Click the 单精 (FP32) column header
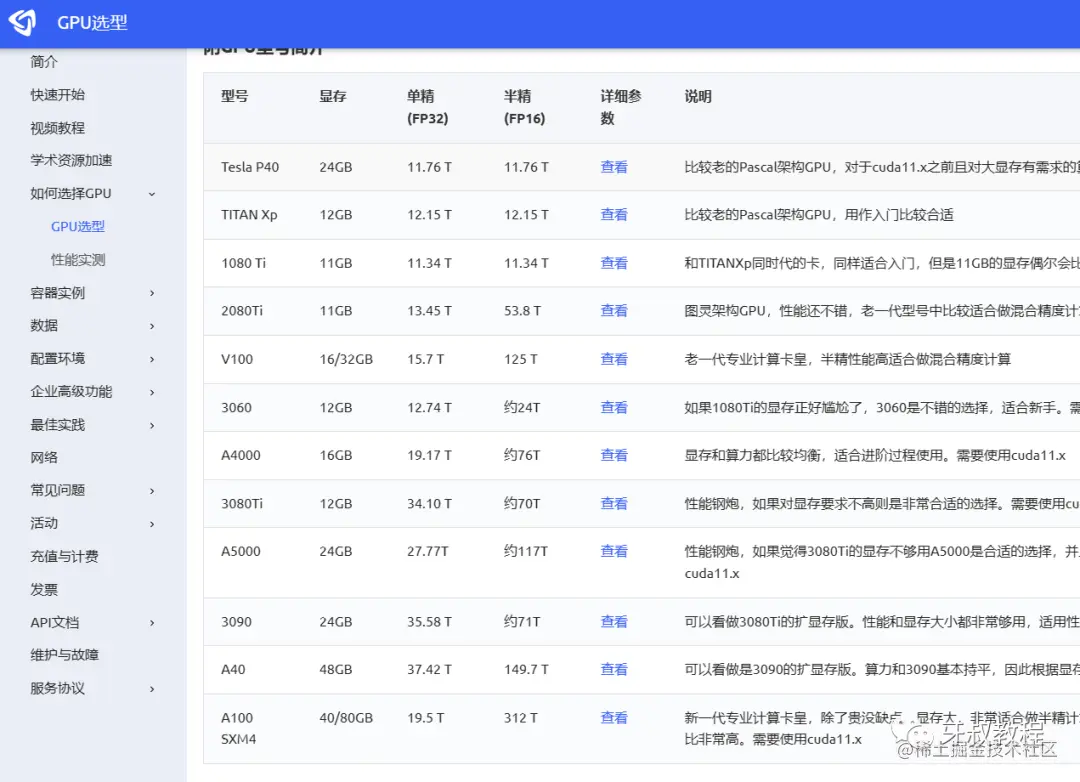This screenshot has height=782, width=1080. coord(427,107)
